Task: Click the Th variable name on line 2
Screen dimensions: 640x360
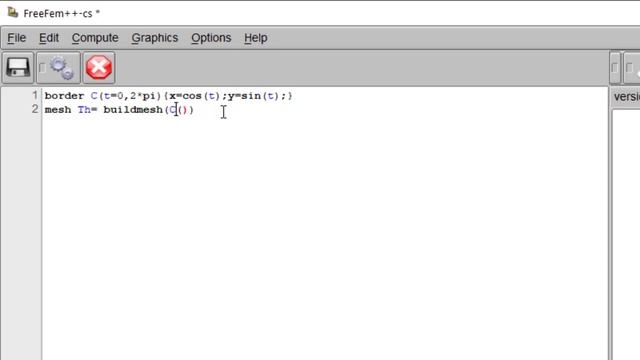Action: tap(84, 110)
